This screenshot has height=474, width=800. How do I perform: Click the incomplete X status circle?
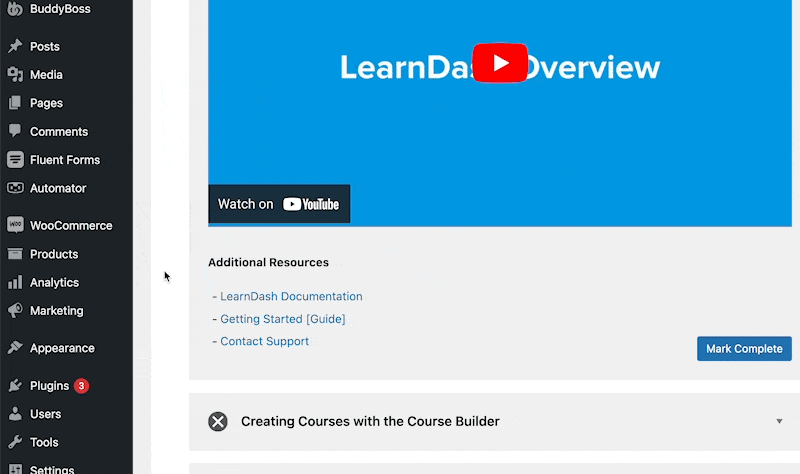tap(218, 422)
